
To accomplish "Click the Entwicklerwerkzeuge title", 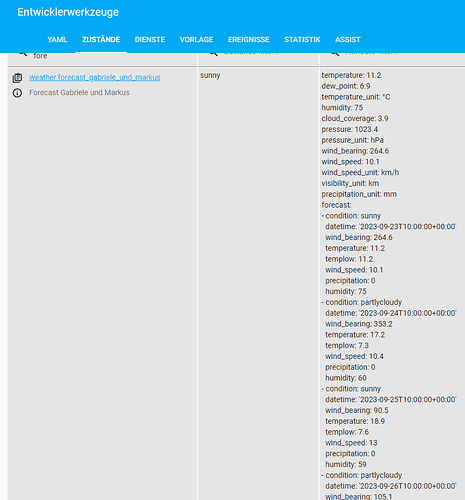I will (68, 12).
